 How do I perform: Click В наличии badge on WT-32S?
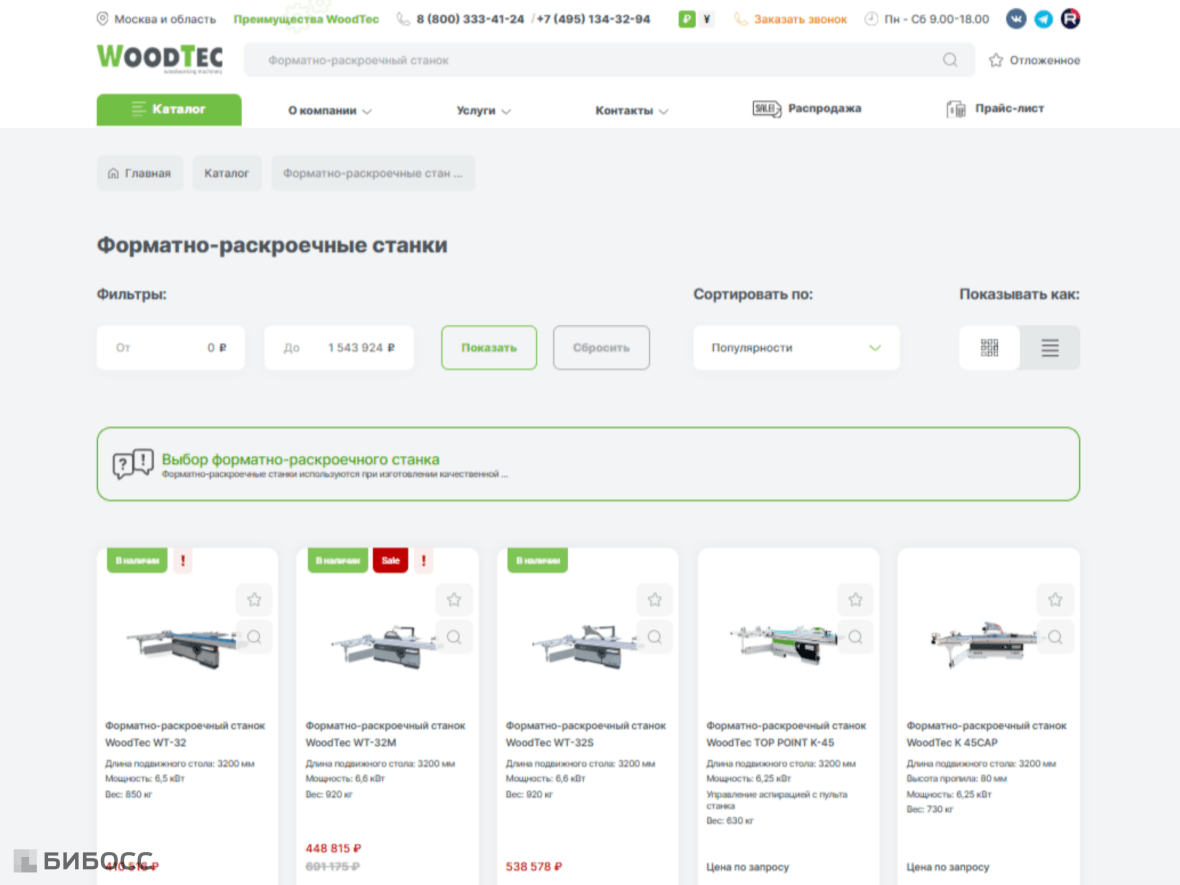point(538,561)
